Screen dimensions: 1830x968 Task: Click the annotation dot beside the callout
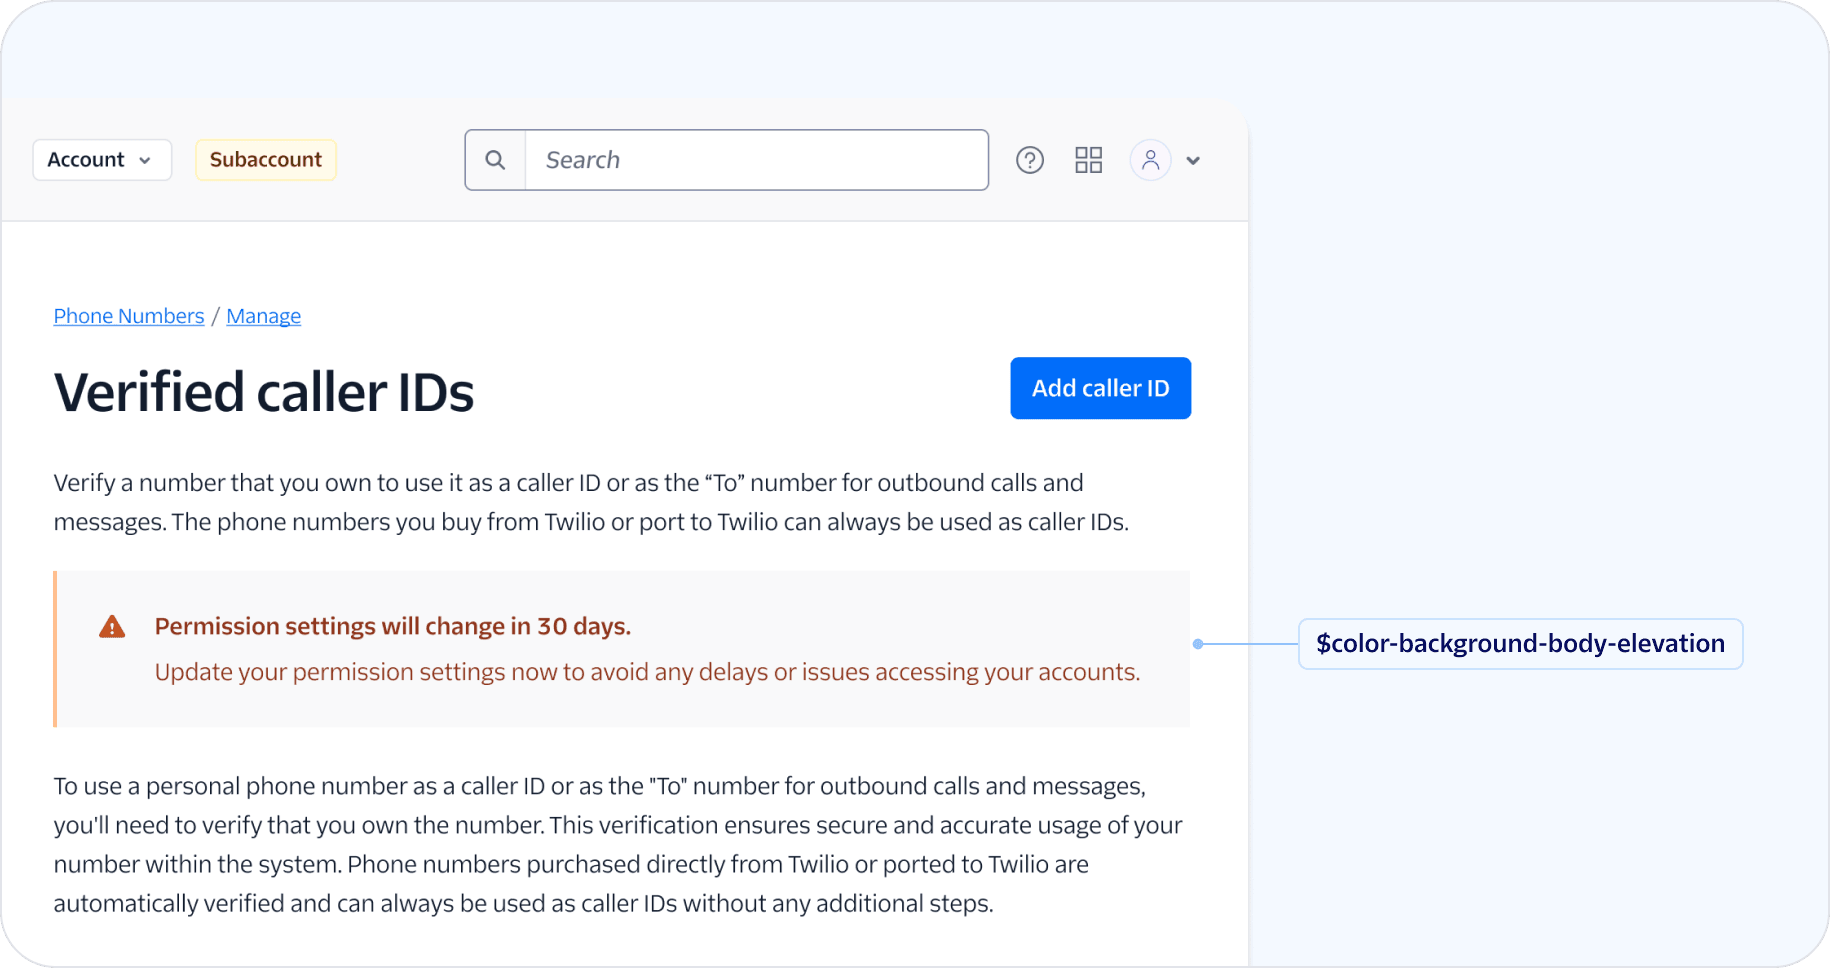(x=1198, y=644)
